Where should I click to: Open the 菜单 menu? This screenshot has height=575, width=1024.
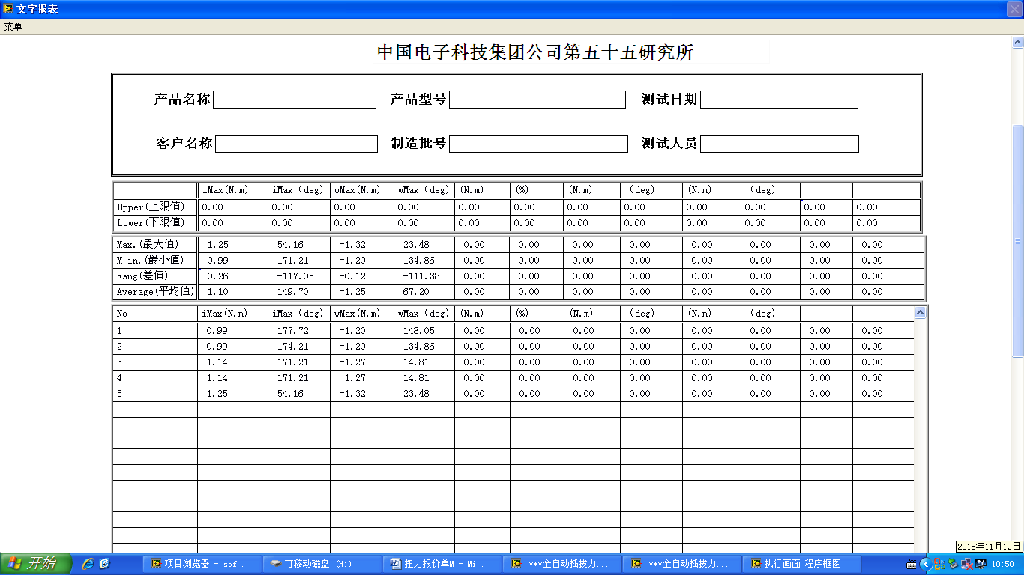pos(12,27)
